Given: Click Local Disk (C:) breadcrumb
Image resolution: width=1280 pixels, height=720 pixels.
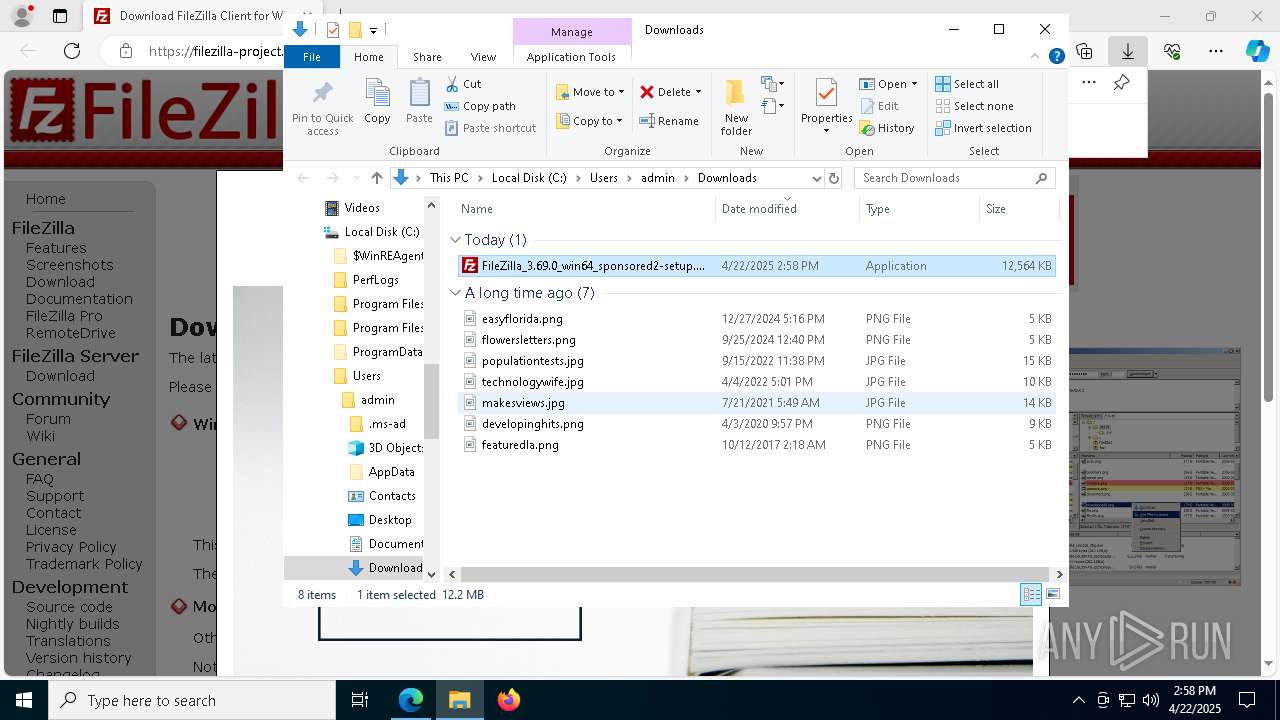Looking at the screenshot, I should [529, 178].
